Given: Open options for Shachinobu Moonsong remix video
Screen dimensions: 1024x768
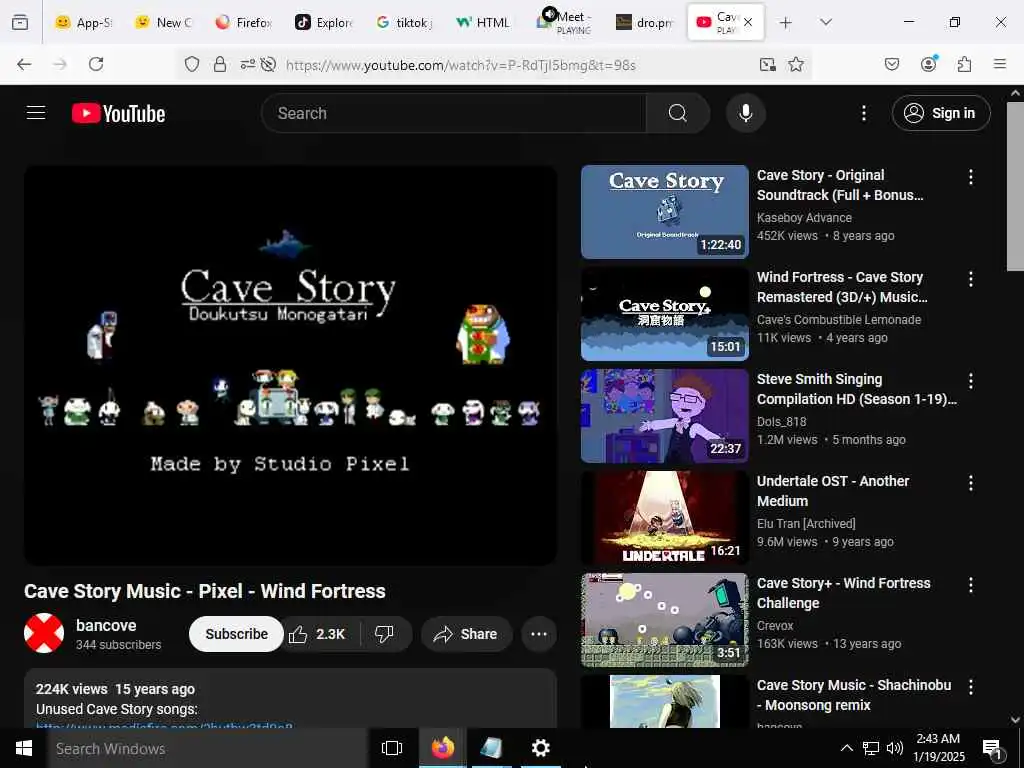Looking at the screenshot, I should pos(970,686).
